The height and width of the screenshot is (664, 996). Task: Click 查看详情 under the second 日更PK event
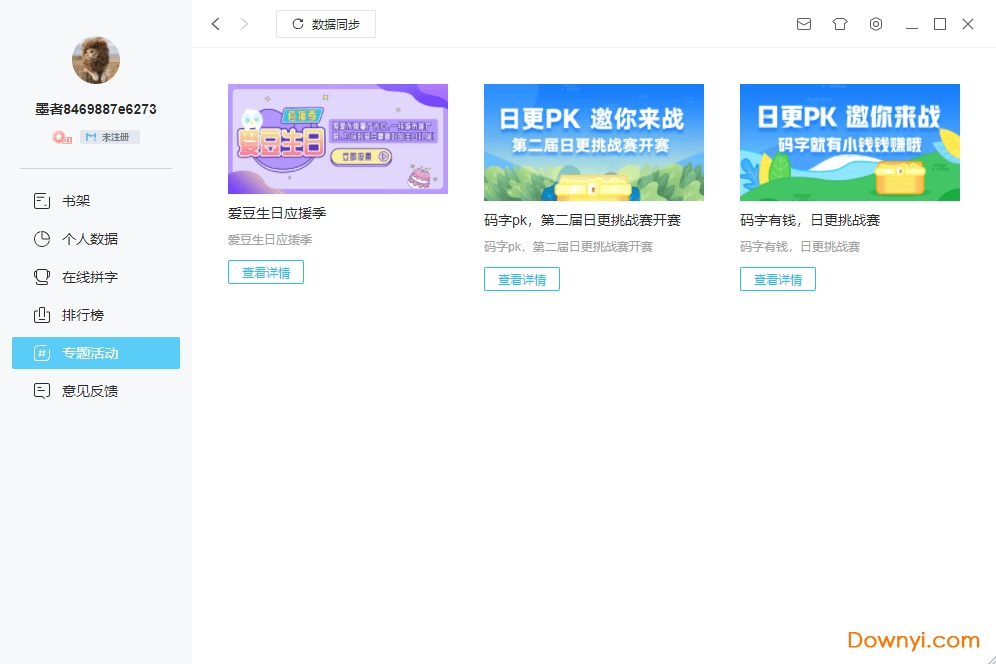coord(522,279)
